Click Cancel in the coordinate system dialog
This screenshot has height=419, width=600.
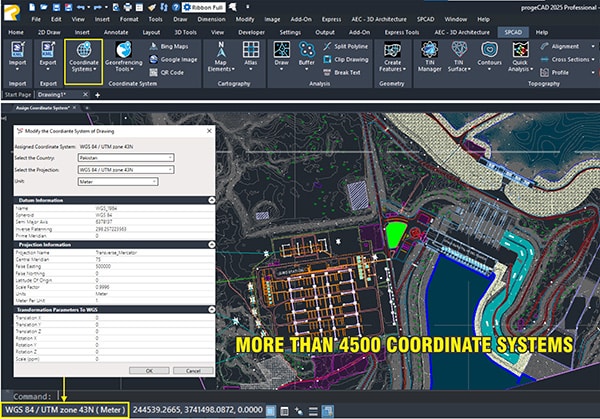pyautogui.click(x=193, y=370)
